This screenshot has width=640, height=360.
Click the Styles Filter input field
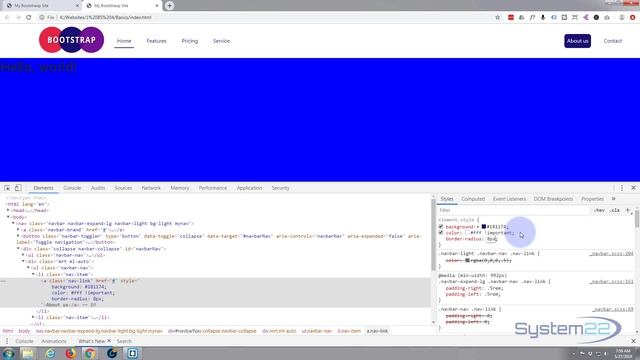[x=514, y=210]
